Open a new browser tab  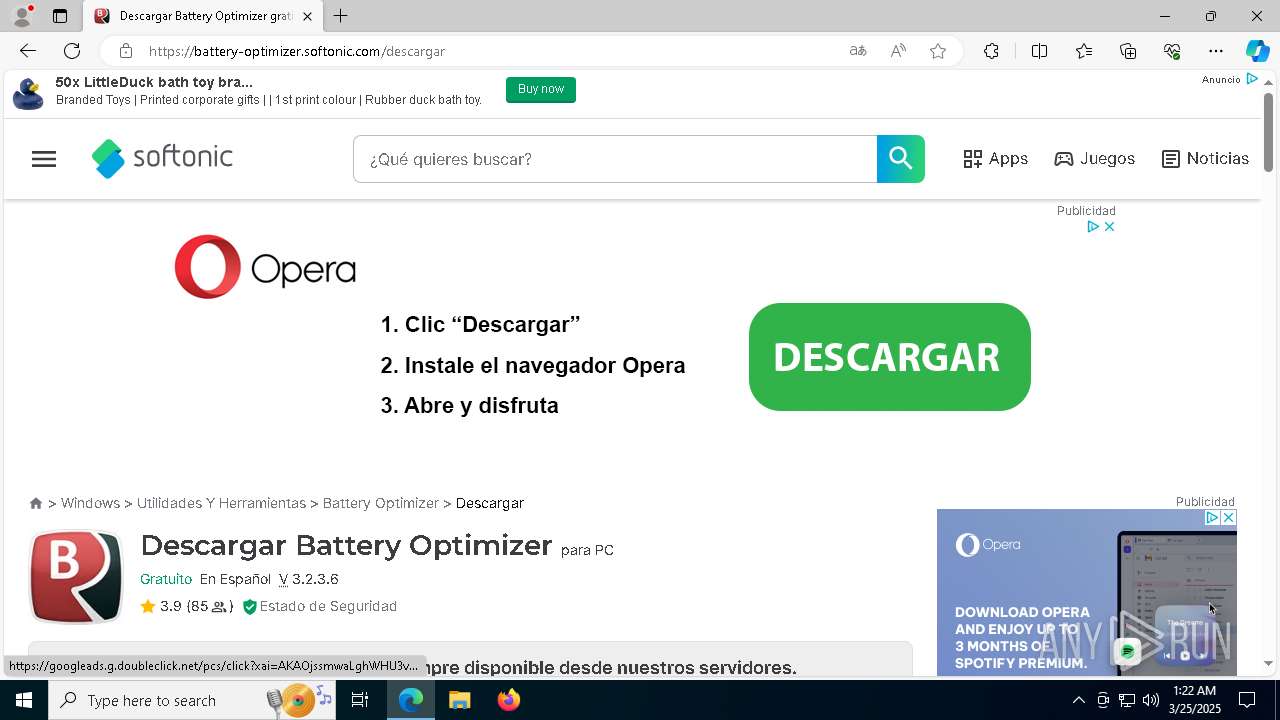(x=341, y=16)
